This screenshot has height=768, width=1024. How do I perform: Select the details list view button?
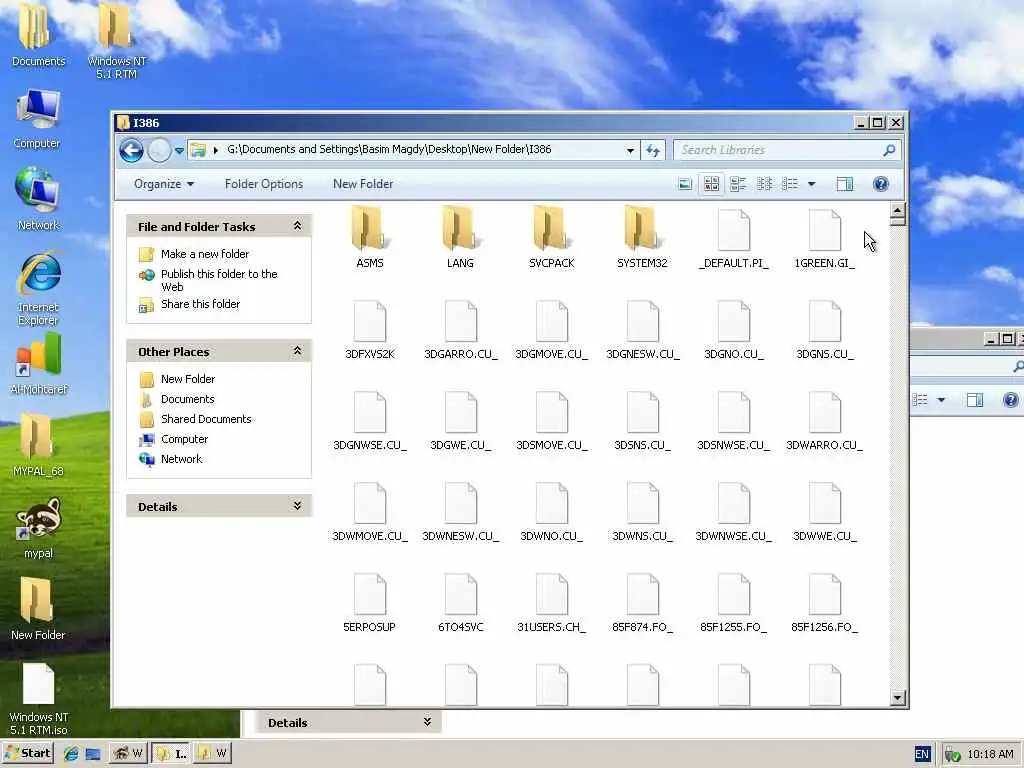click(x=790, y=184)
